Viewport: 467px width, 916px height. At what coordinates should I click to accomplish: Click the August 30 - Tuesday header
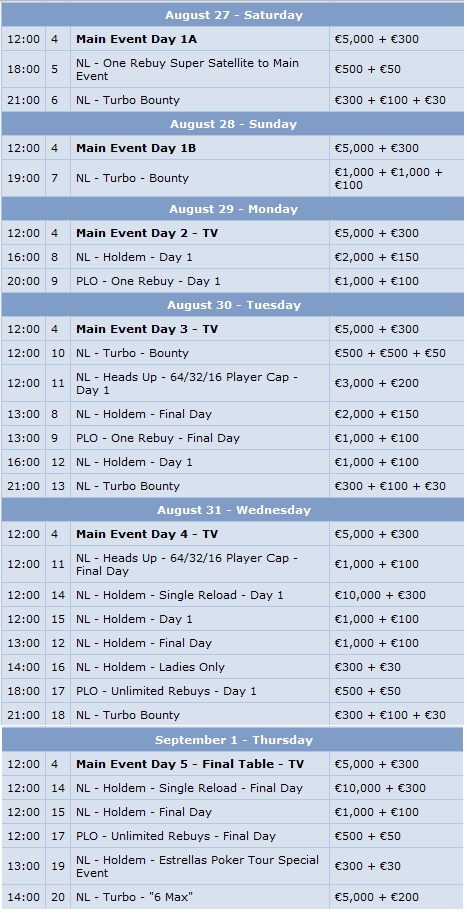(233, 305)
